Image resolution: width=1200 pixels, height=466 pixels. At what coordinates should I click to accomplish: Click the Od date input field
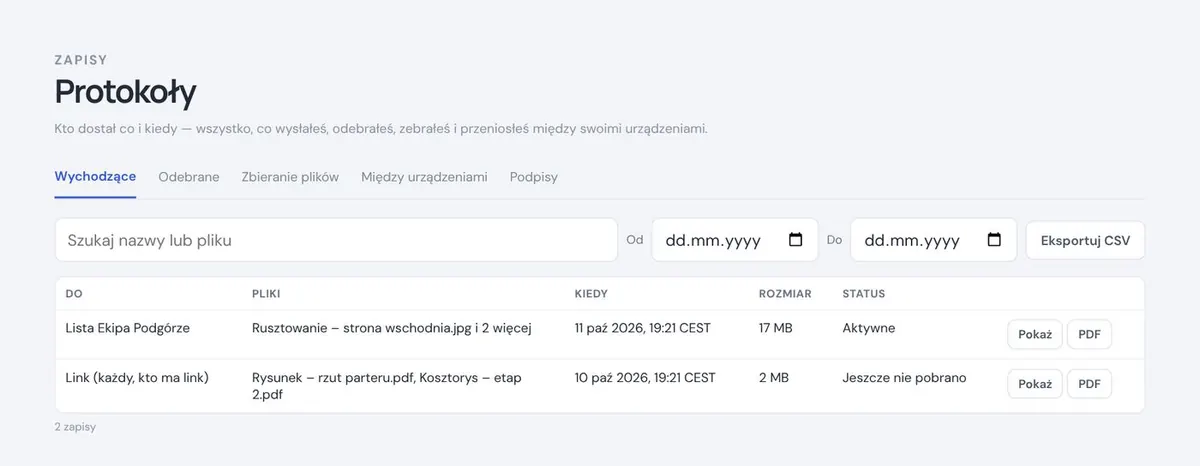point(735,240)
